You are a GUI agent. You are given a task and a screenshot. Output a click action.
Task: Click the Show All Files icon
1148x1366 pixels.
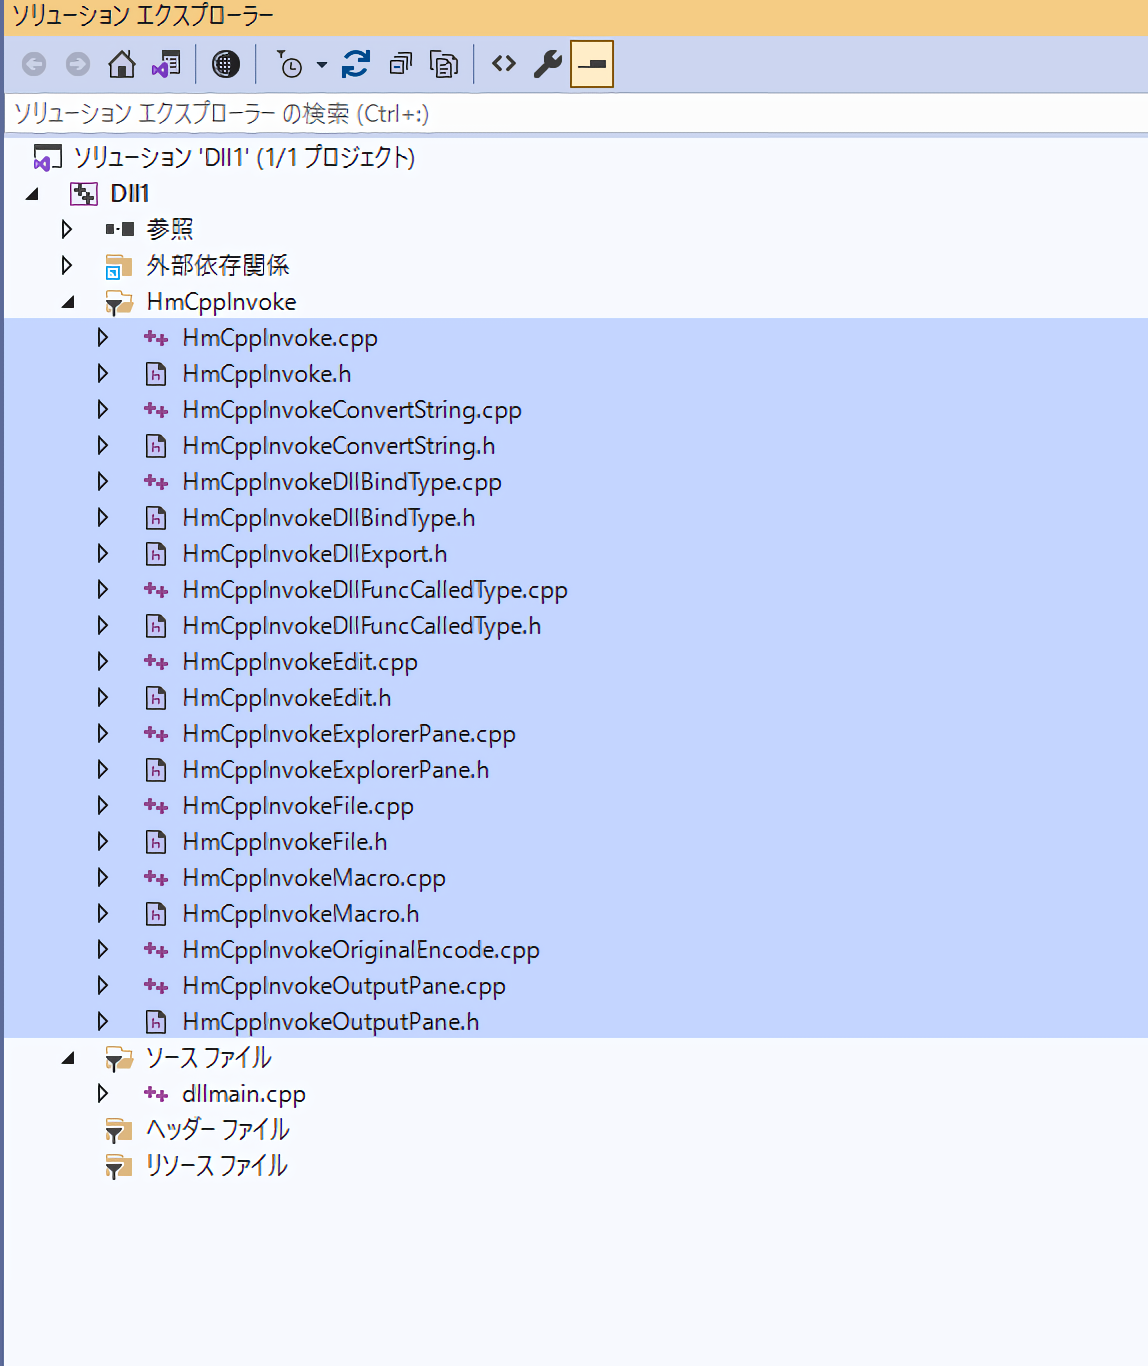click(x=443, y=65)
